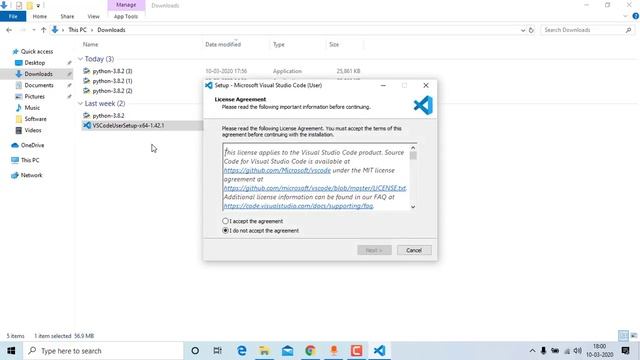
Task: Open Mail app from taskbar
Action: (x=287, y=351)
